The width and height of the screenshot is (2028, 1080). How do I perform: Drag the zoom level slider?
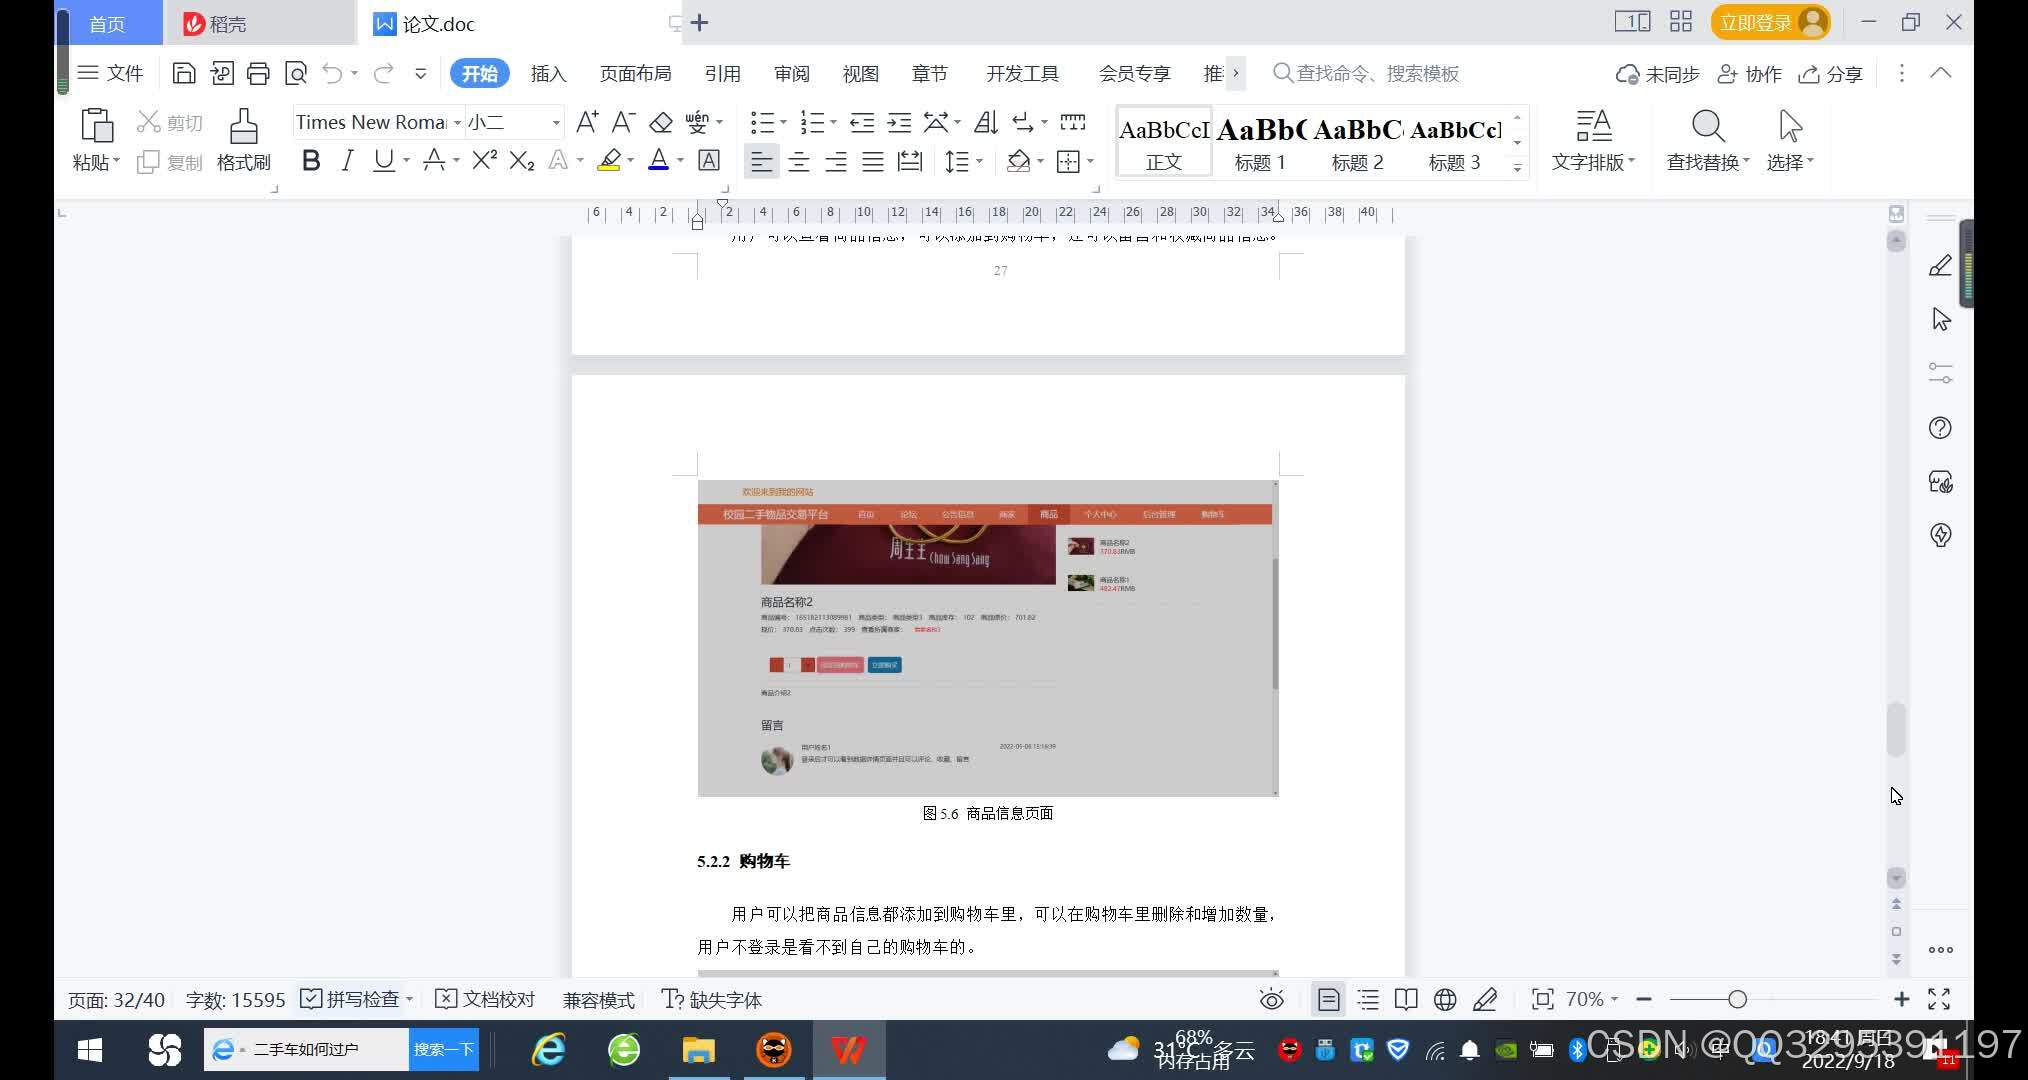pos(1738,1000)
